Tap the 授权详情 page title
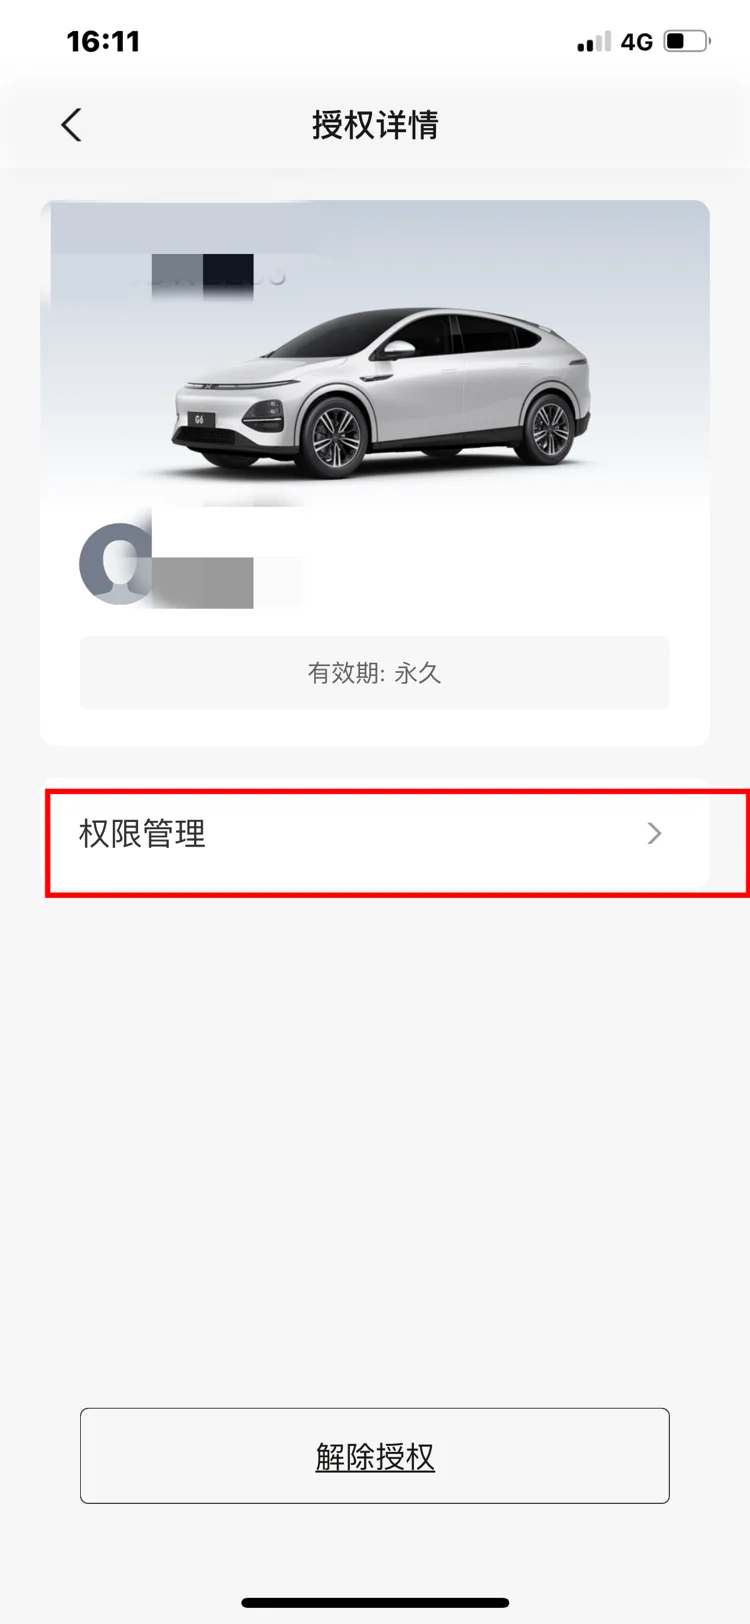Viewport: 750px width, 1624px height. (x=375, y=125)
